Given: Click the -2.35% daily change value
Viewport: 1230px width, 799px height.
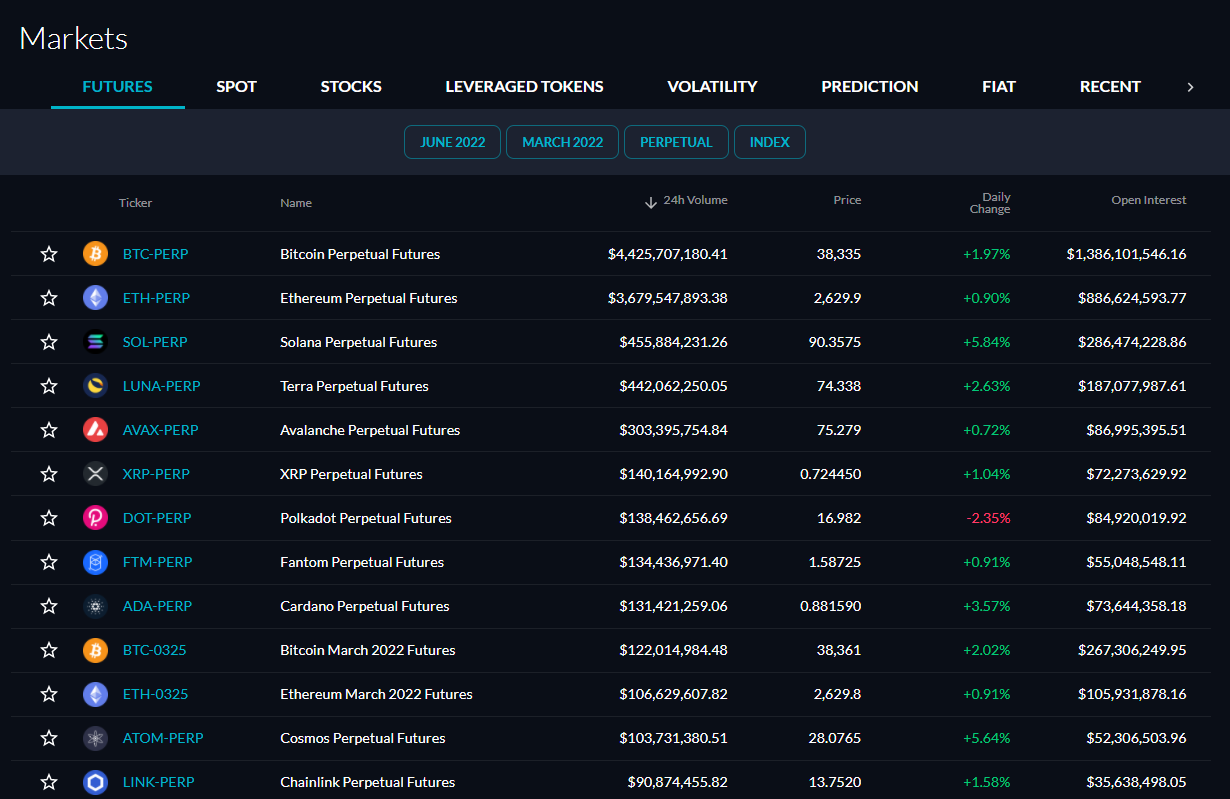Looking at the screenshot, I should [988, 518].
